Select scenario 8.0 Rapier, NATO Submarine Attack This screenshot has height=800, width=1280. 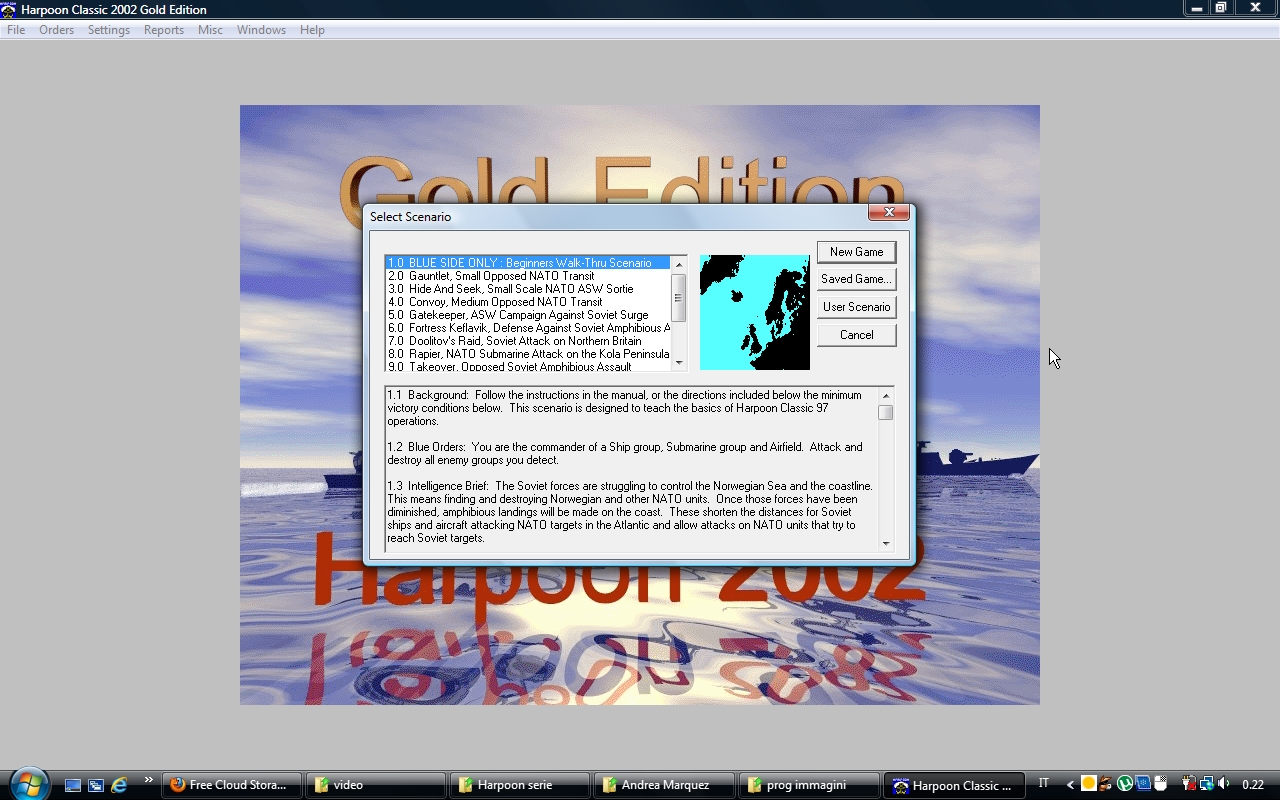point(528,354)
